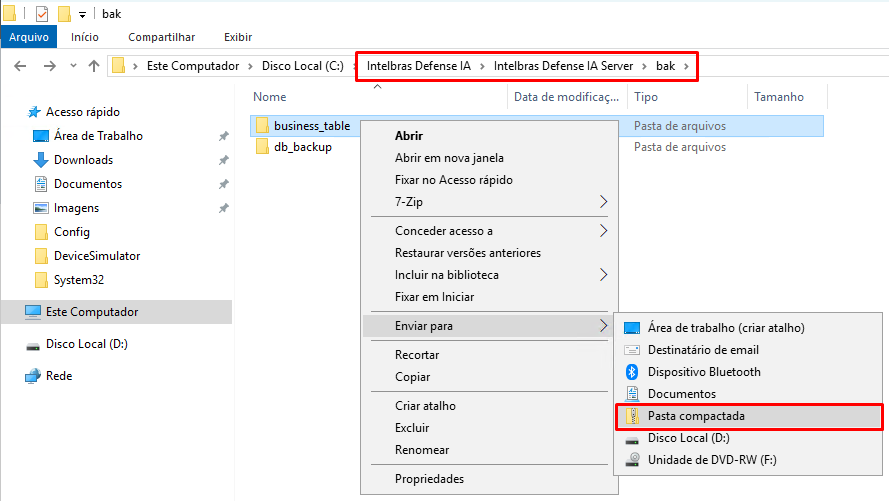Click Este Computador in address bar
The image size is (889, 501).
(x=193, y=66)
